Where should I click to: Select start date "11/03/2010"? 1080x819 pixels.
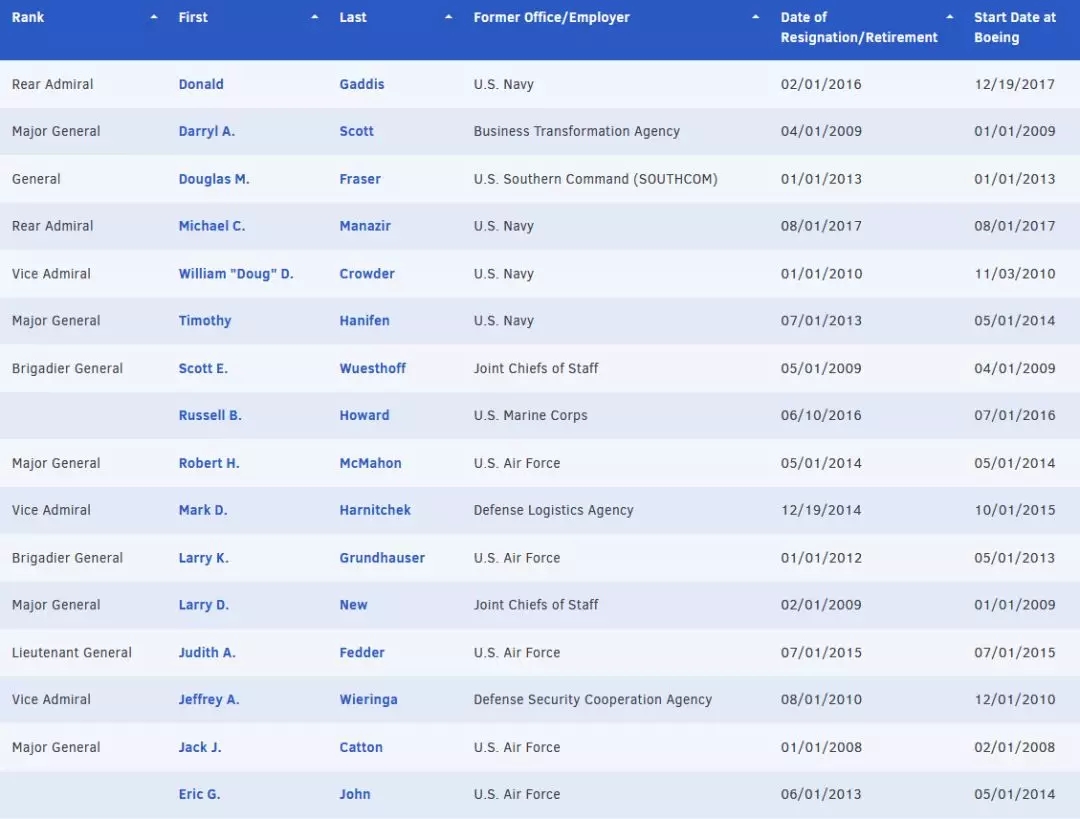1015,273
